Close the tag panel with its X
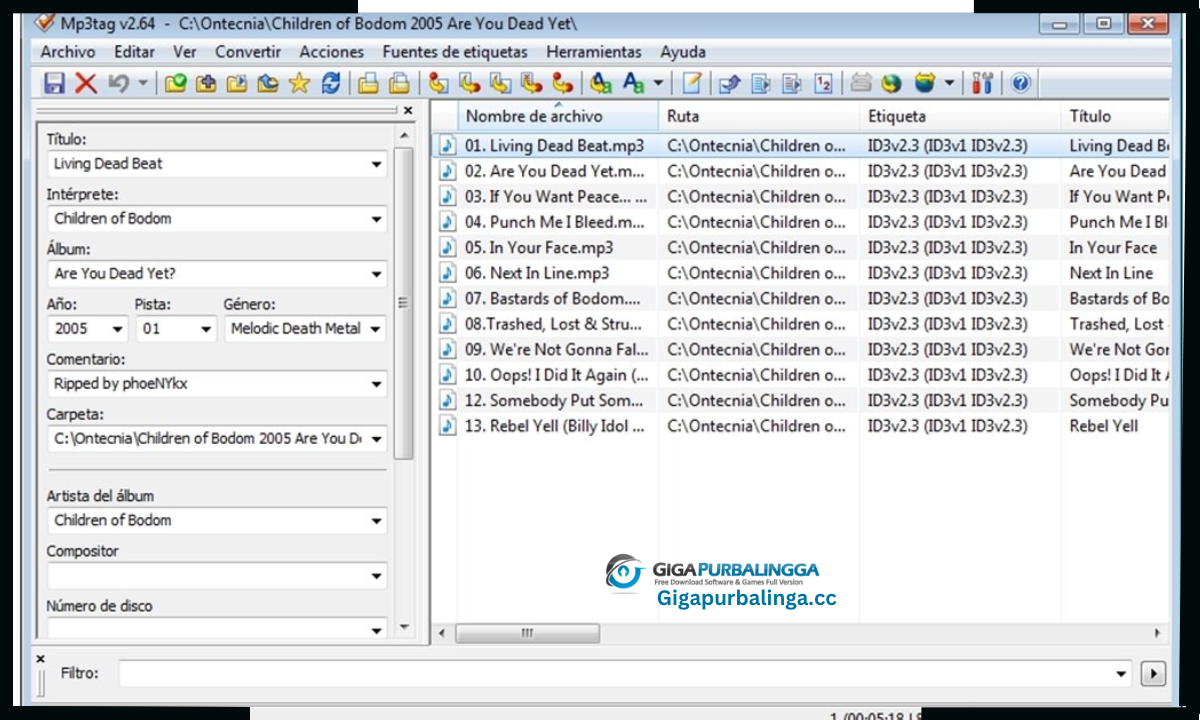The width and height of the screenshot is (1200, 720). coord(408,111)
